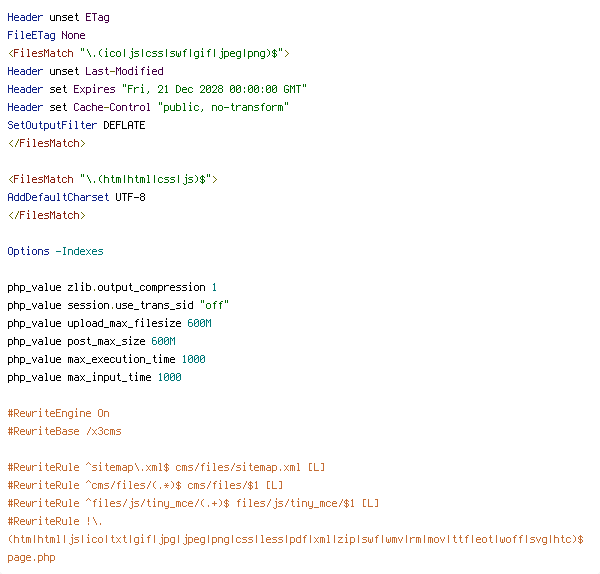
Task: Click the commented '#RewriteEngine On' line
Action: 59,414
